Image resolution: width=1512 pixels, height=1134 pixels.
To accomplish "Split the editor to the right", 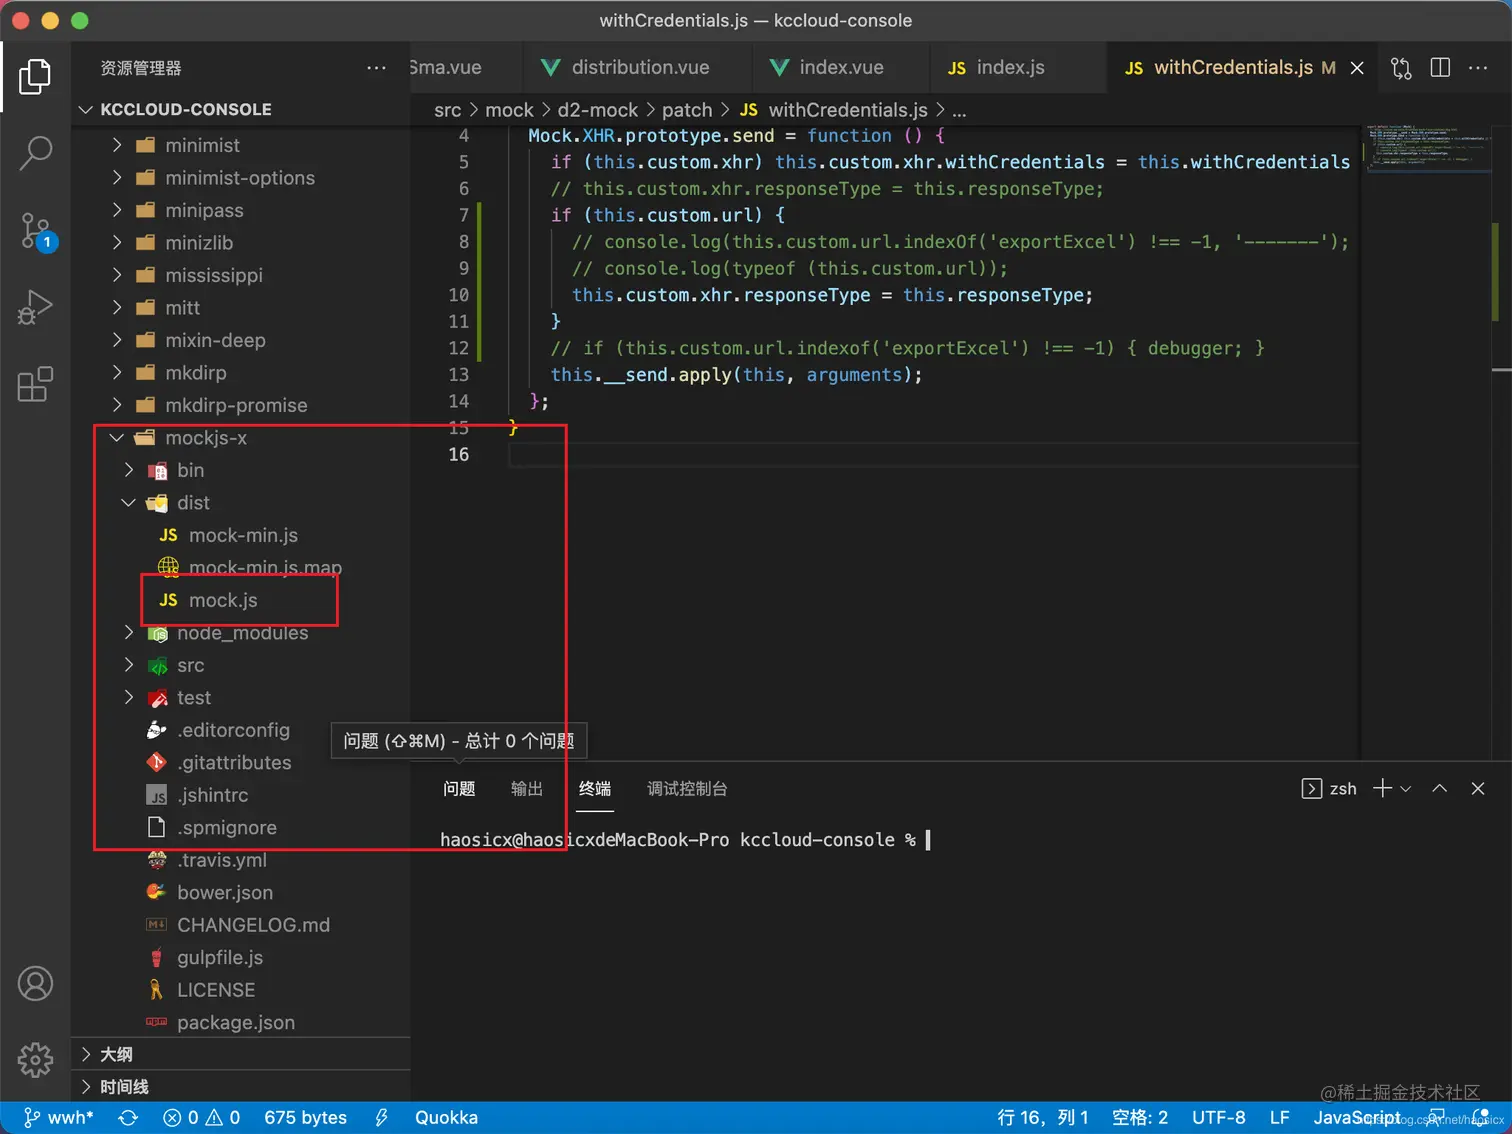I will pyautogui.click(x=1440, y=68).
